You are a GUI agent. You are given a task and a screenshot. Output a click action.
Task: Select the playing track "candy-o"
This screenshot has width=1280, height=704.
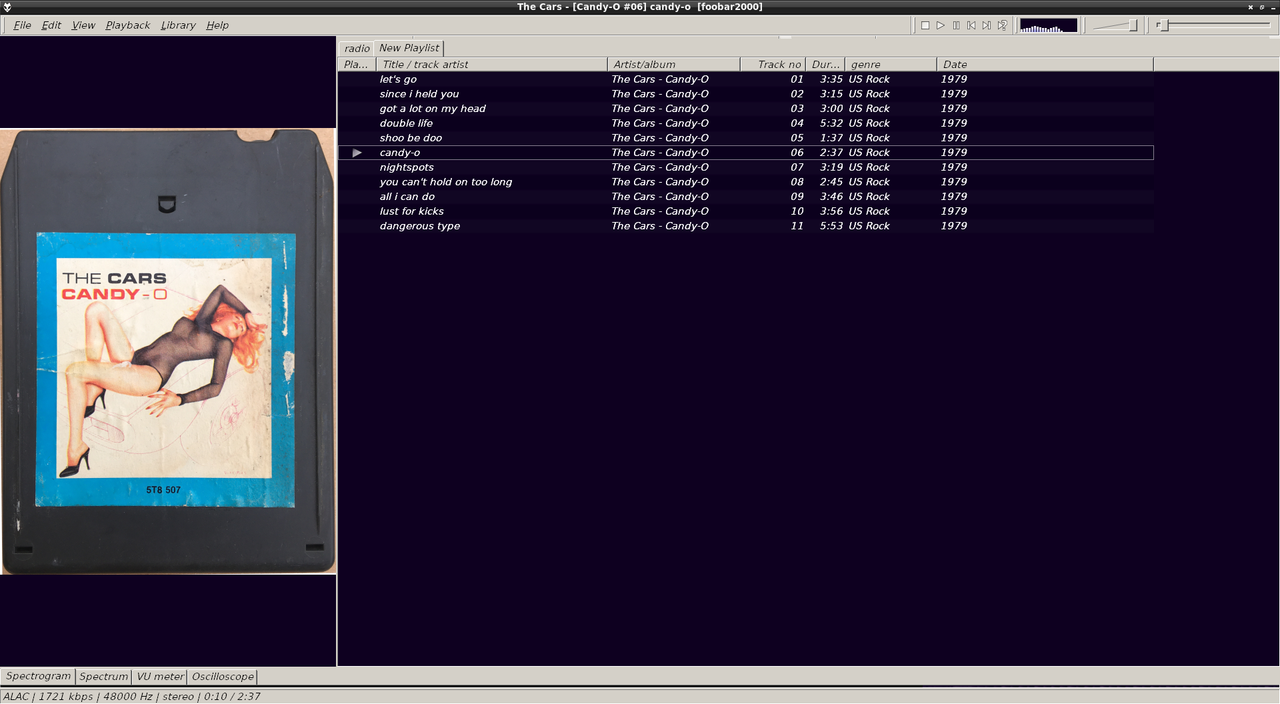(x=746, y=152)
